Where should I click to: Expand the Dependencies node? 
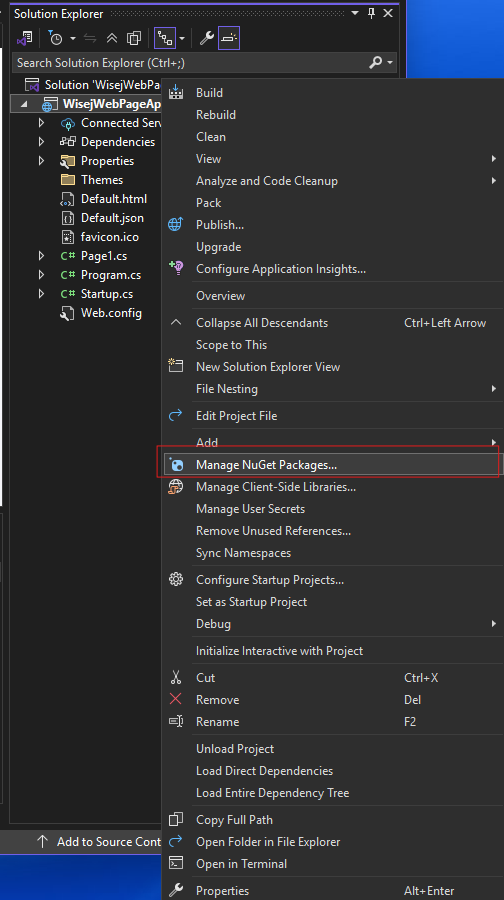[41, 142]
